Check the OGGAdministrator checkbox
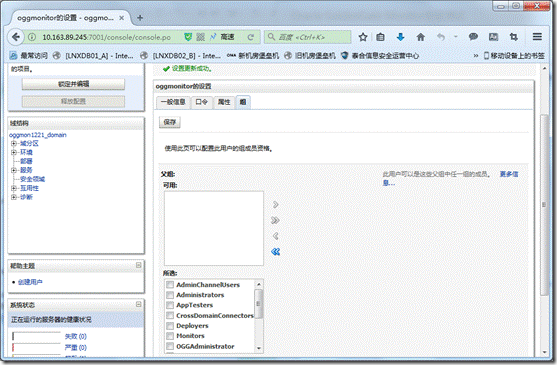The height and width of the screenshot is (365, 557). coord(170,346)
